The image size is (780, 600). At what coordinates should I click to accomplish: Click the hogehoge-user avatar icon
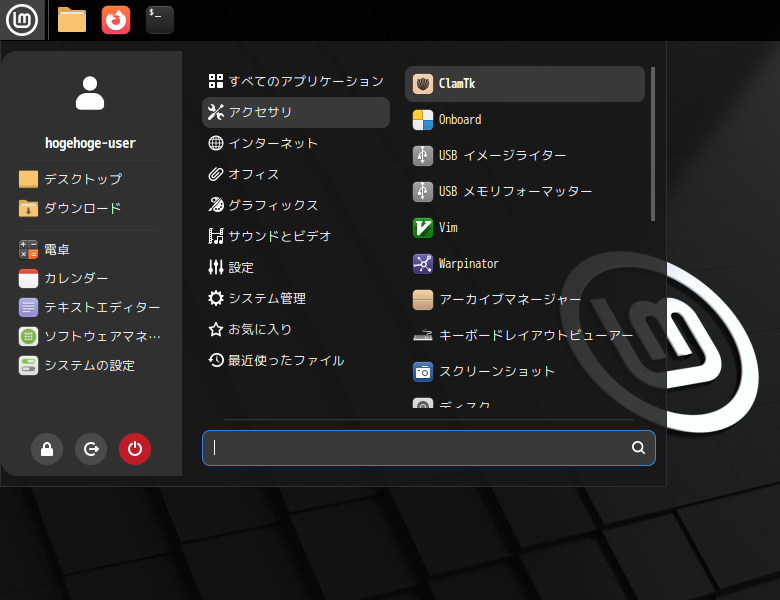pos(90,93)
